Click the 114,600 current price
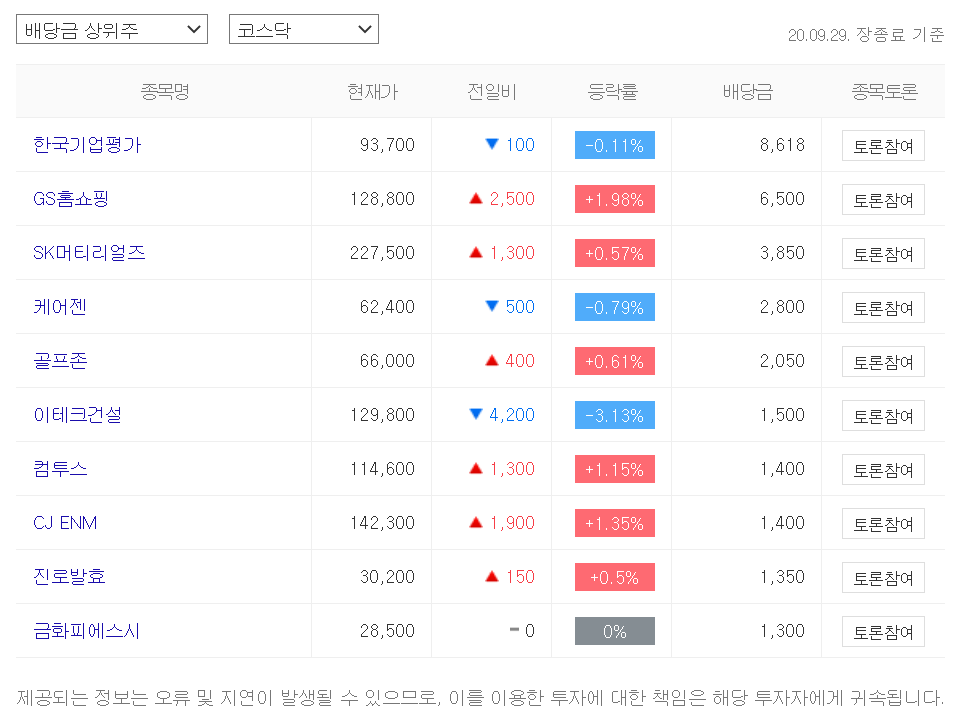Viewport: 962px width, 728px height. [382, 469]
